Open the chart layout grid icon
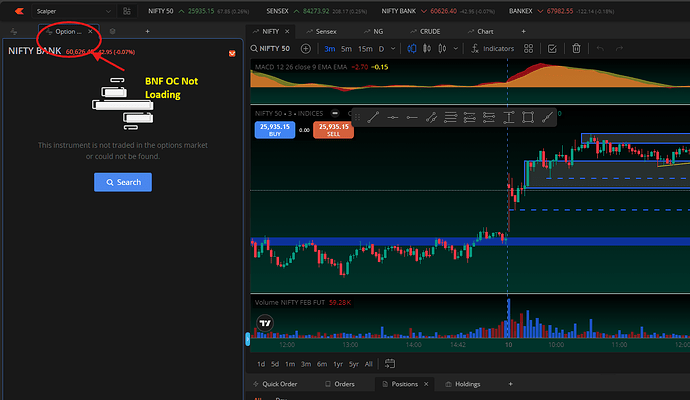 (x=529, y=48)
